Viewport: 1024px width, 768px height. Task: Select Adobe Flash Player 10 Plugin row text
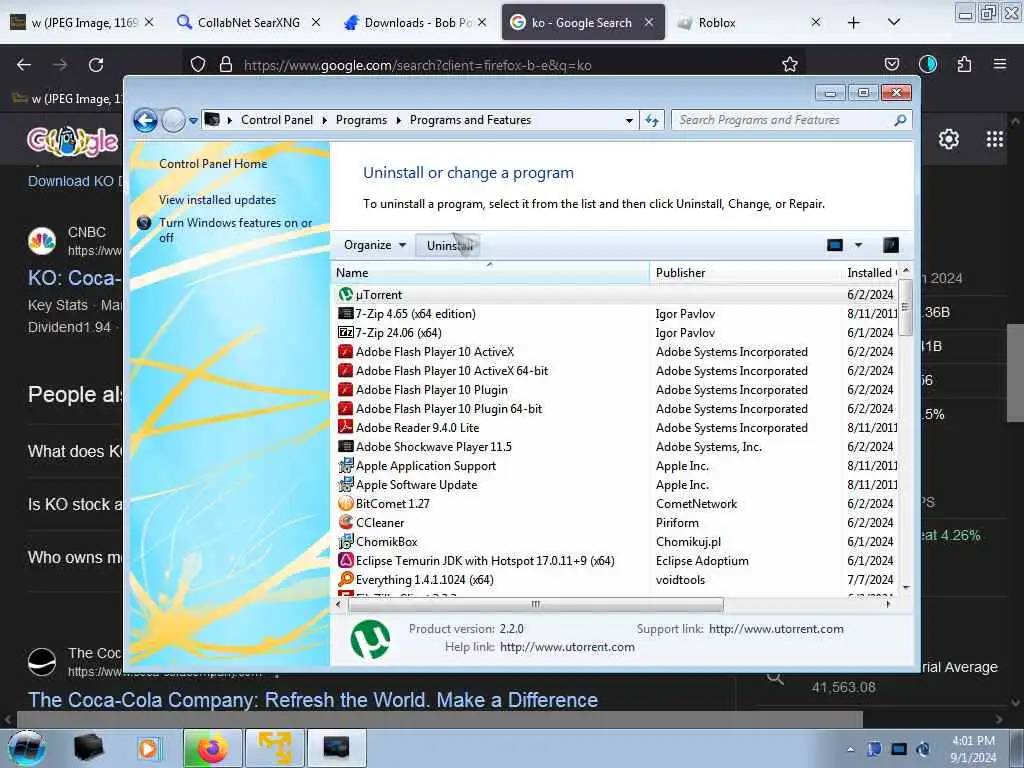pyautogui.click(x=432, y=390)
